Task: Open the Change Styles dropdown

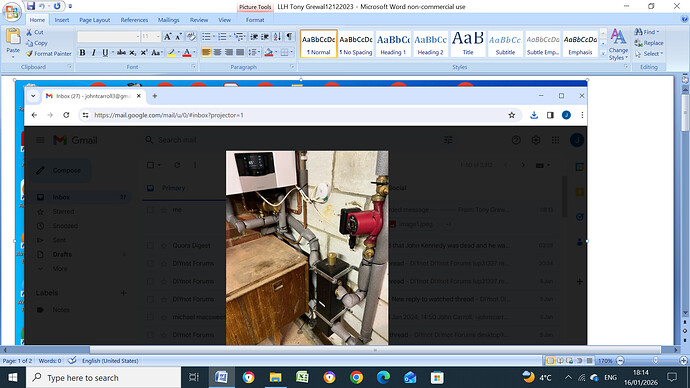Action: [x=618, y=44]
